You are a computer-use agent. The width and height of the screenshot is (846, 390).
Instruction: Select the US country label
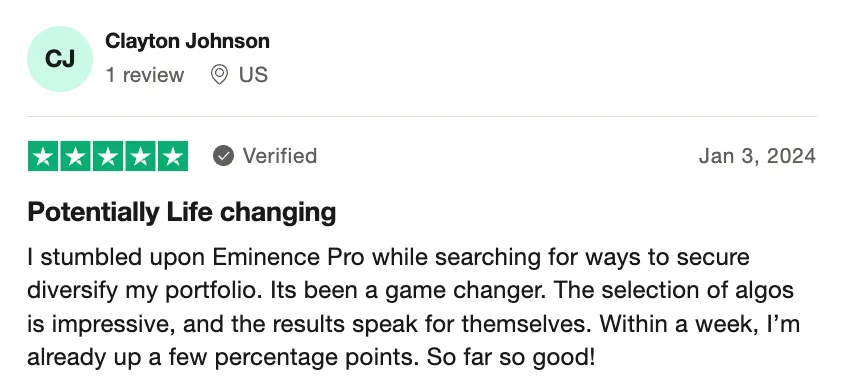tap(254, 74)
